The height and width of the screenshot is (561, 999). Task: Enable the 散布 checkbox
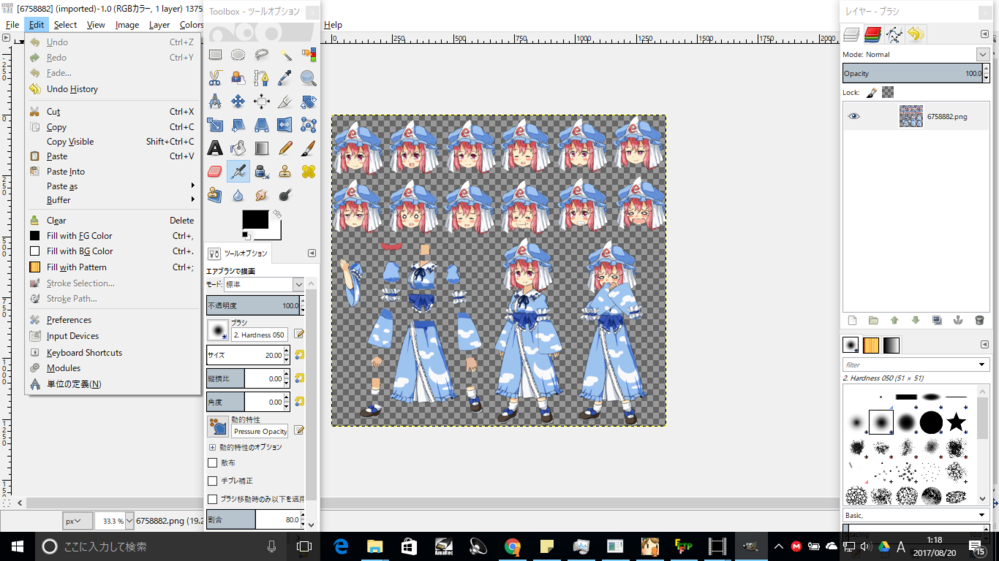[x=213, y=463]
